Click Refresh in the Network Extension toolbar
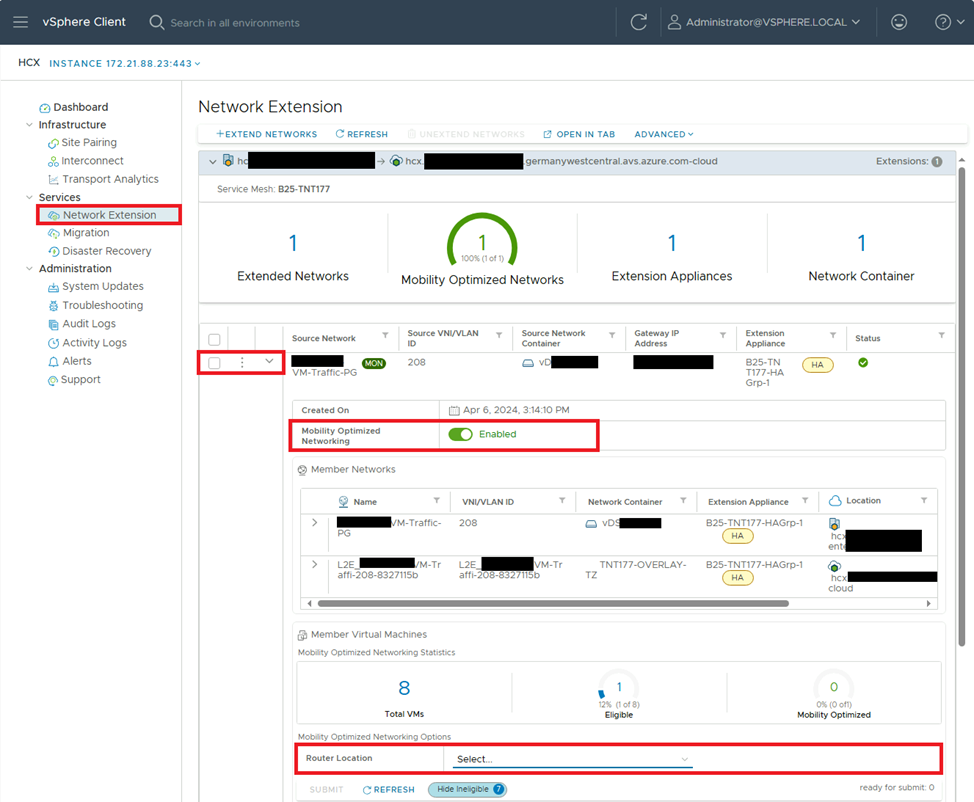 [362, 134]
